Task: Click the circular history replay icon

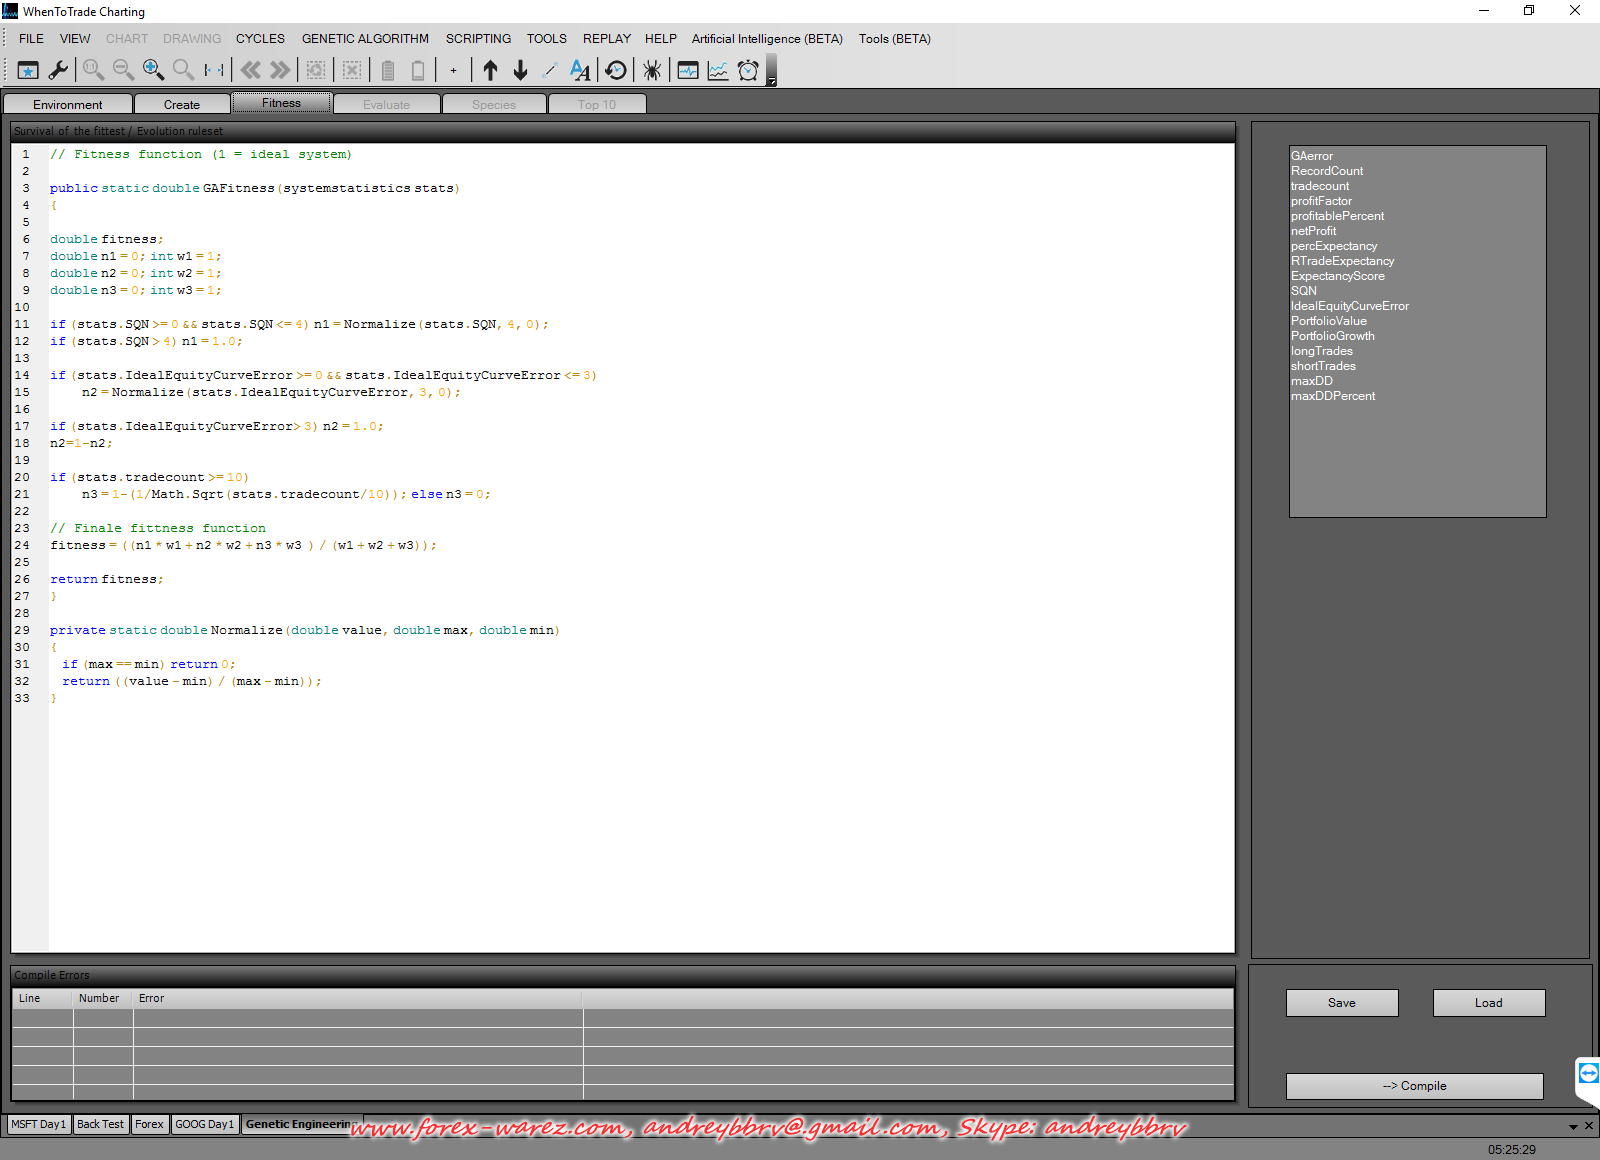Action: (x=616, y=70)
